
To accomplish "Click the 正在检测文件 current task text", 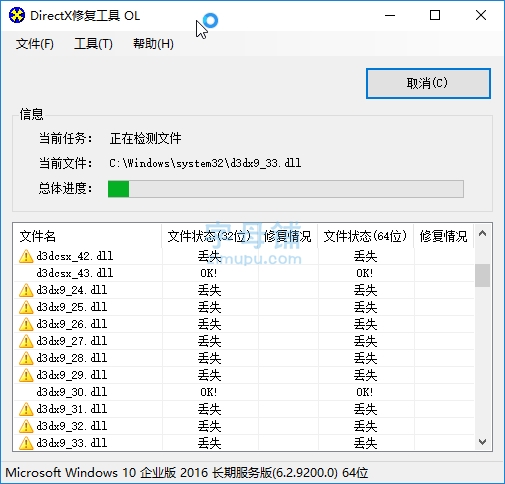I will click(x=145, y=138).
